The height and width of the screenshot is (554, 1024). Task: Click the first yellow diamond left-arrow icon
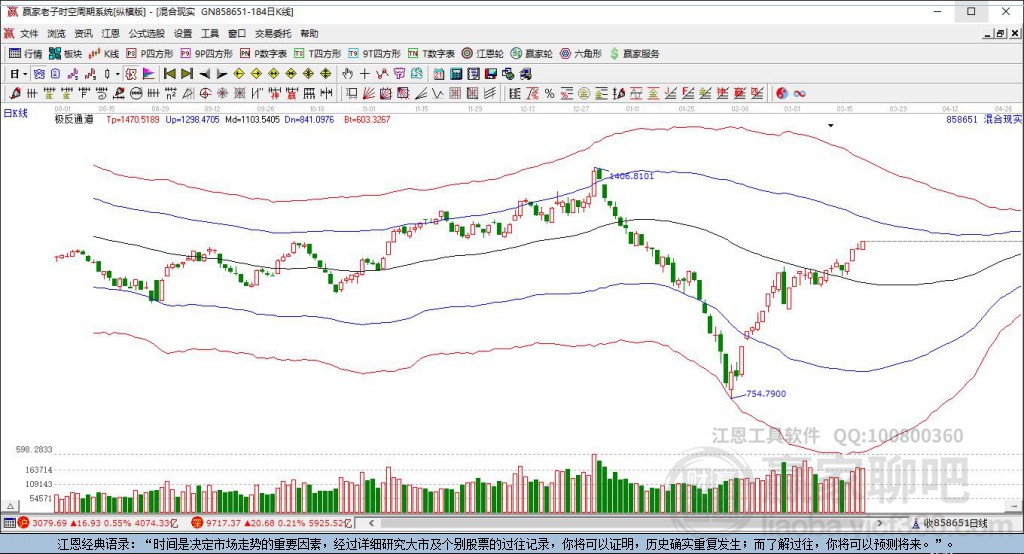239,74
